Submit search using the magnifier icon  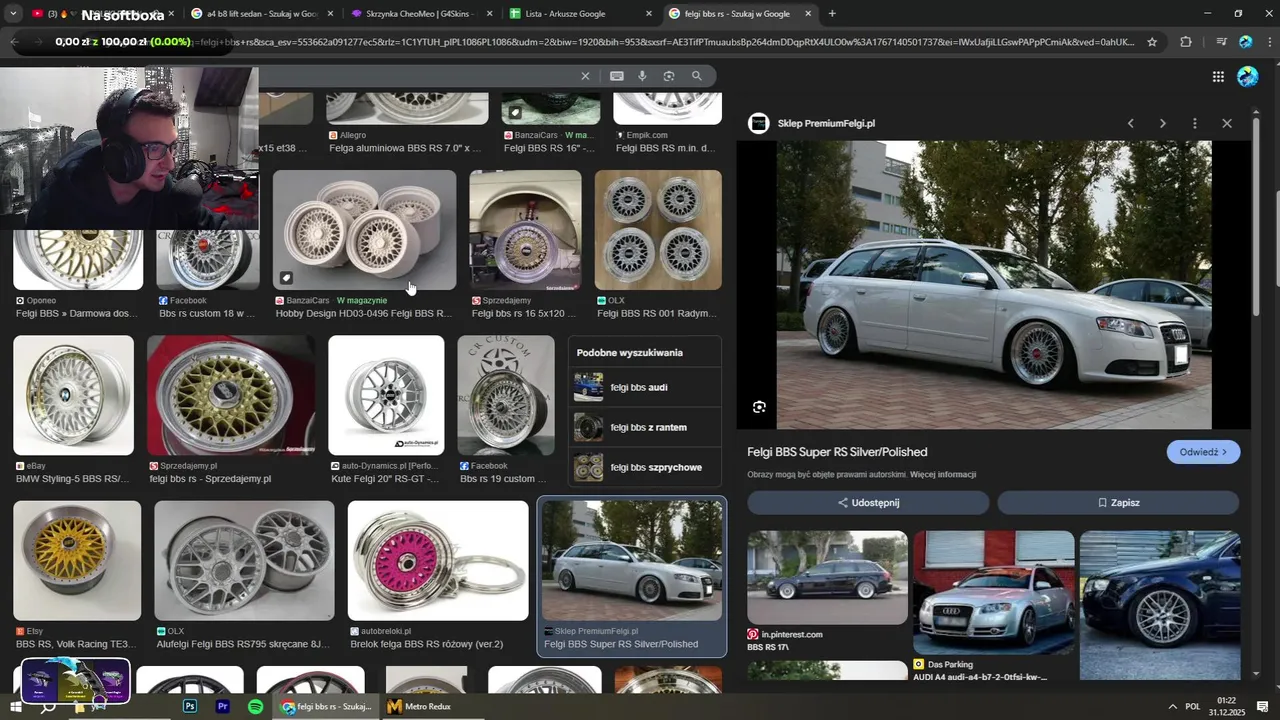(x=697, y=76)
